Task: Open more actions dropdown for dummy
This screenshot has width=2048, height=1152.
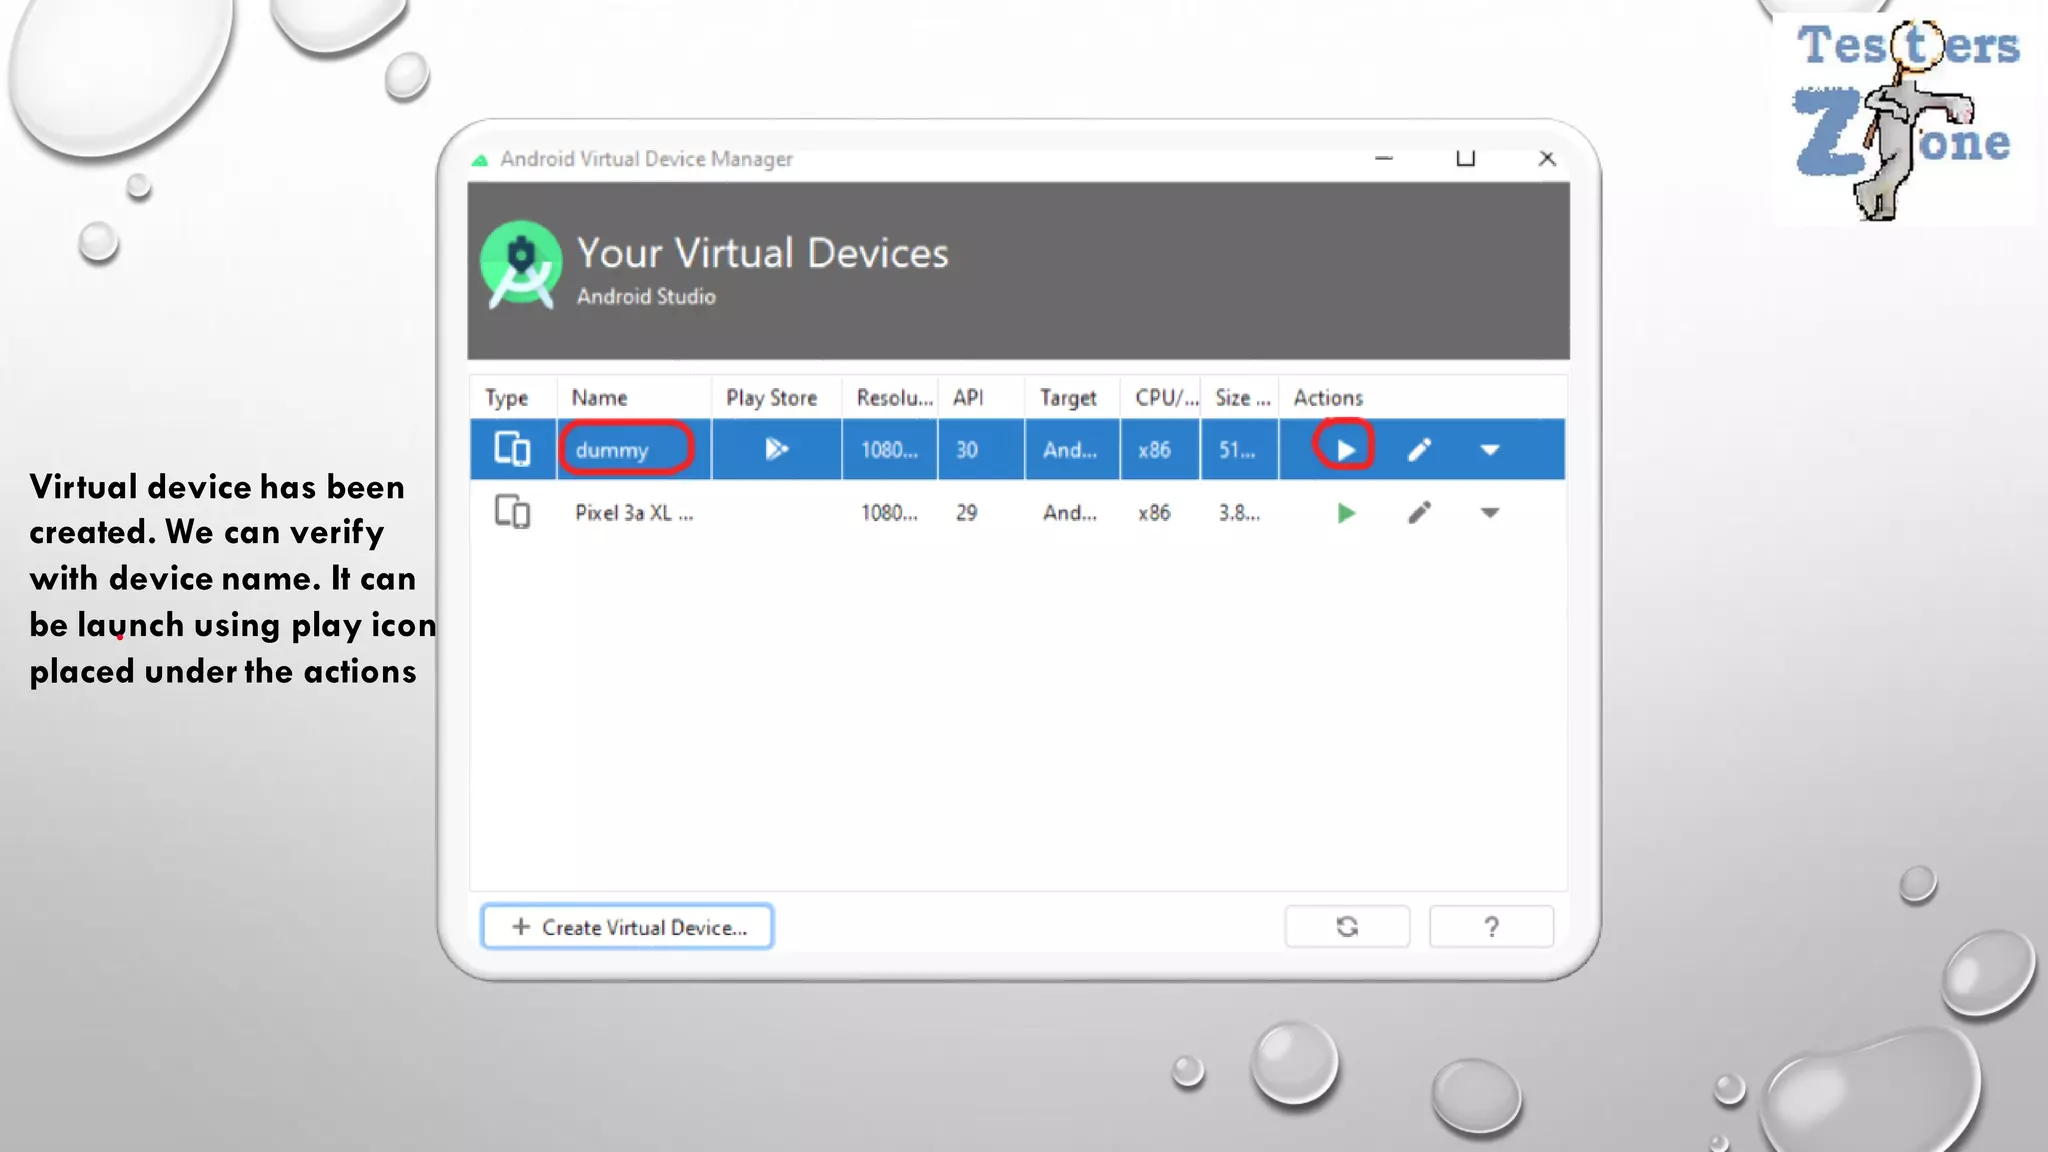Action: [x=1490, y=450]
